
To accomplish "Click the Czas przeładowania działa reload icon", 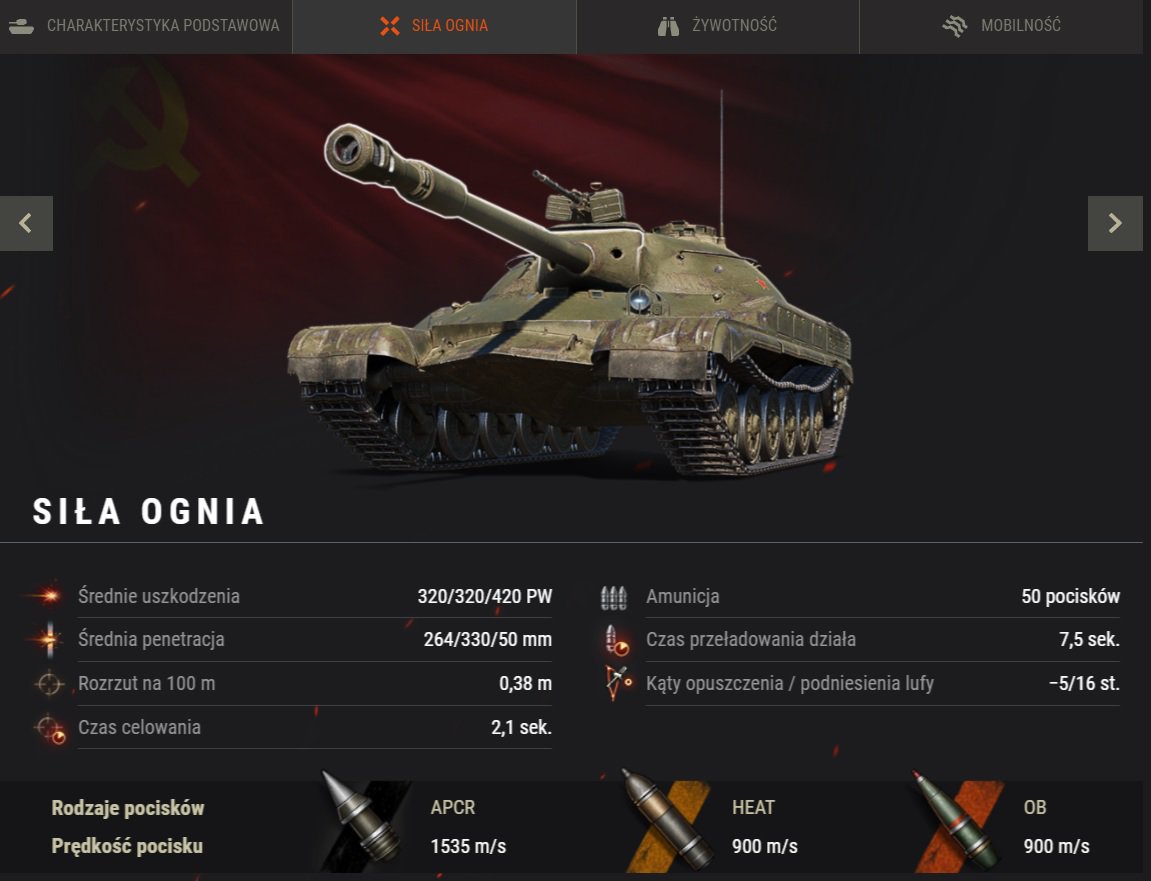I will (x=616, y=641).
